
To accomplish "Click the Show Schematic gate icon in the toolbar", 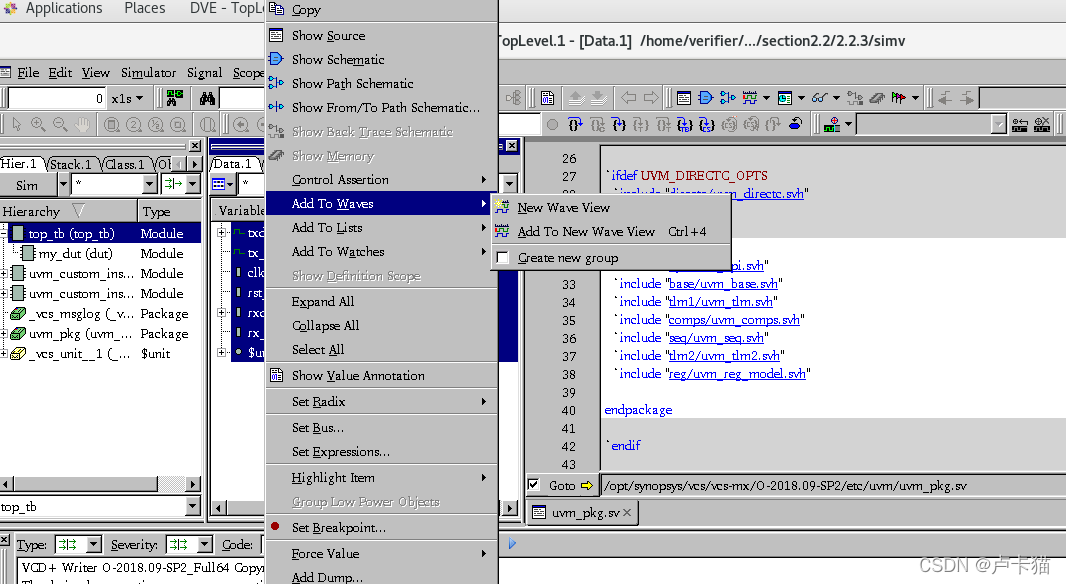I will tap(706, 98).
